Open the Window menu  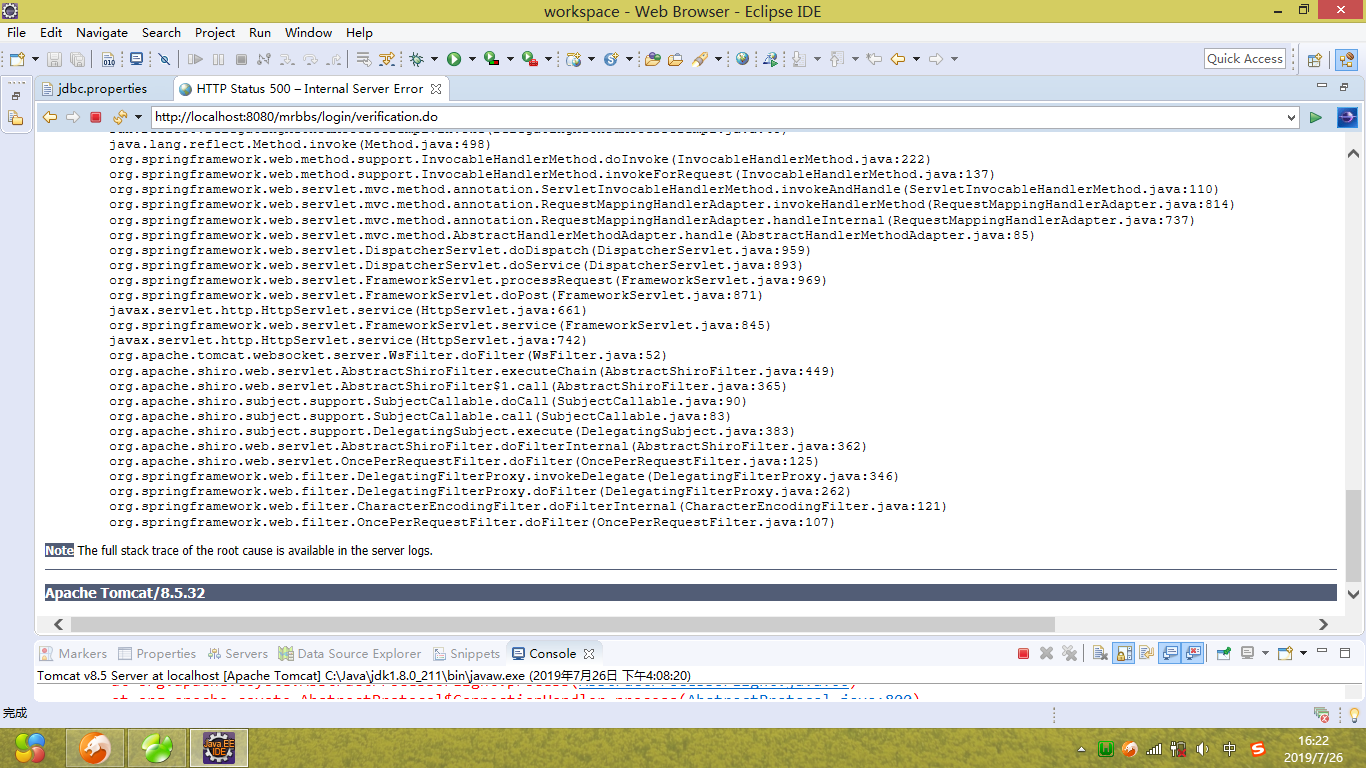click(309, 32)
